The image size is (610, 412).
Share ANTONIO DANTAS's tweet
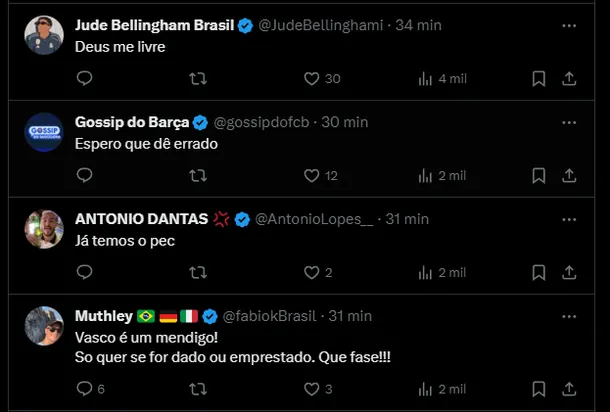click(569, 273)
